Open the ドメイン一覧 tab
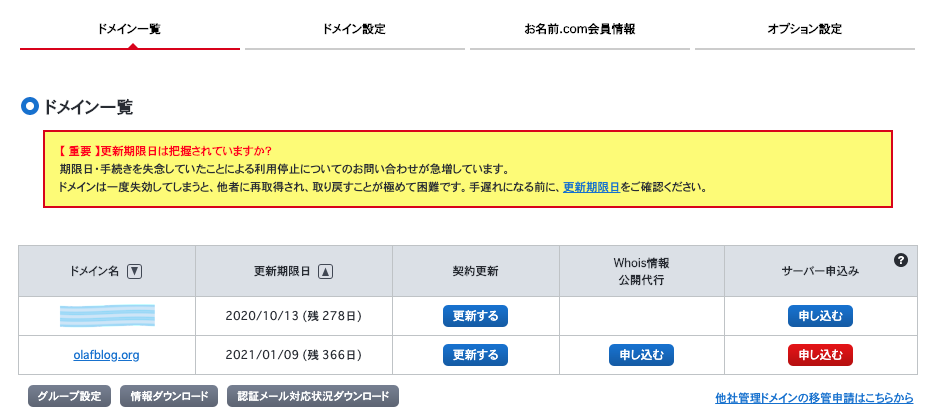The width and height of the screenshot is (933, 416). click(x=129, y=29)
